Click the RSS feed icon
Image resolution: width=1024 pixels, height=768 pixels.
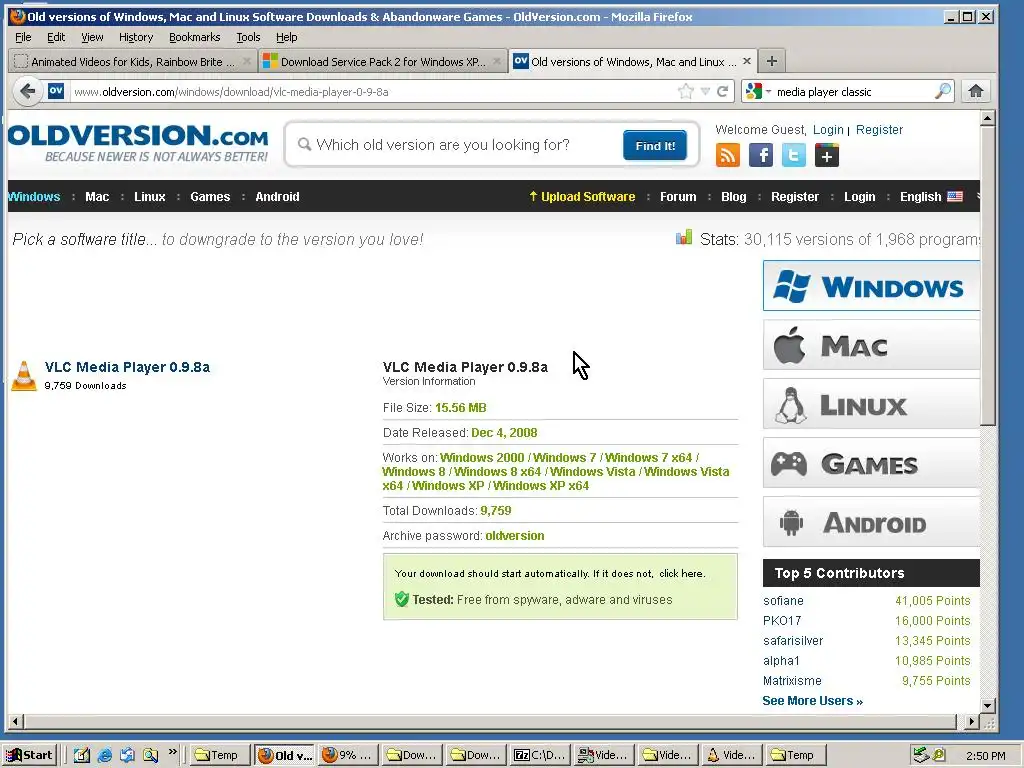pos(728,155)
